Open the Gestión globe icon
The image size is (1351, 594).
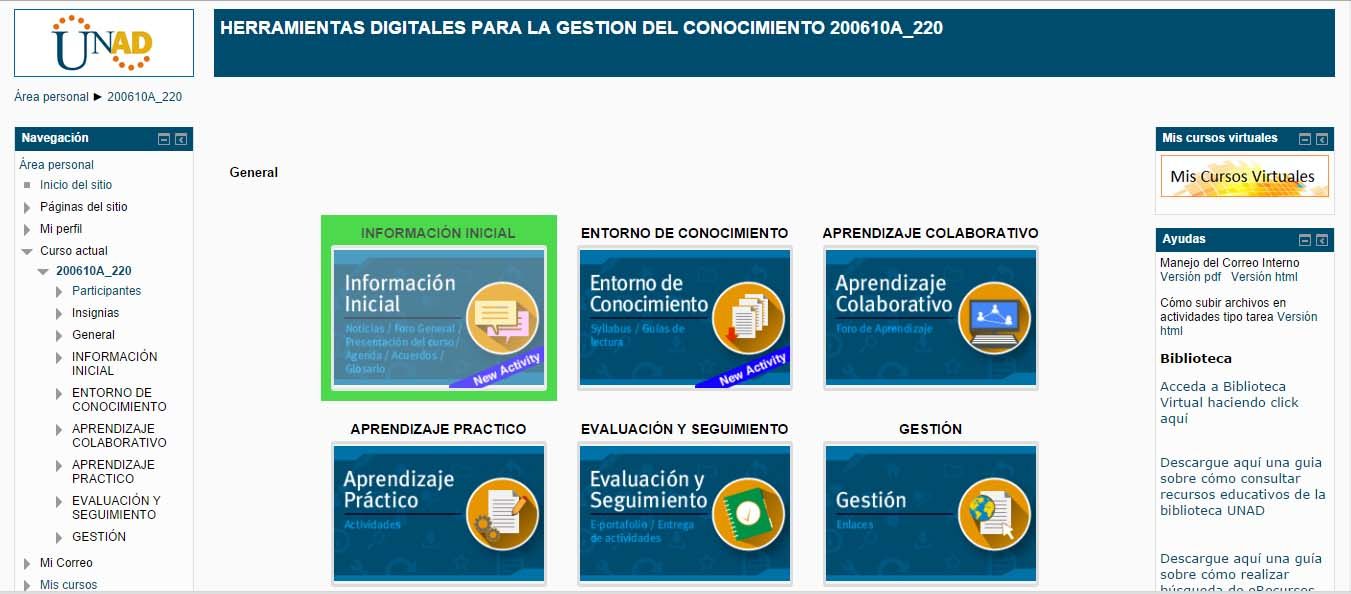pyautogui.click(x=994, y=514)
